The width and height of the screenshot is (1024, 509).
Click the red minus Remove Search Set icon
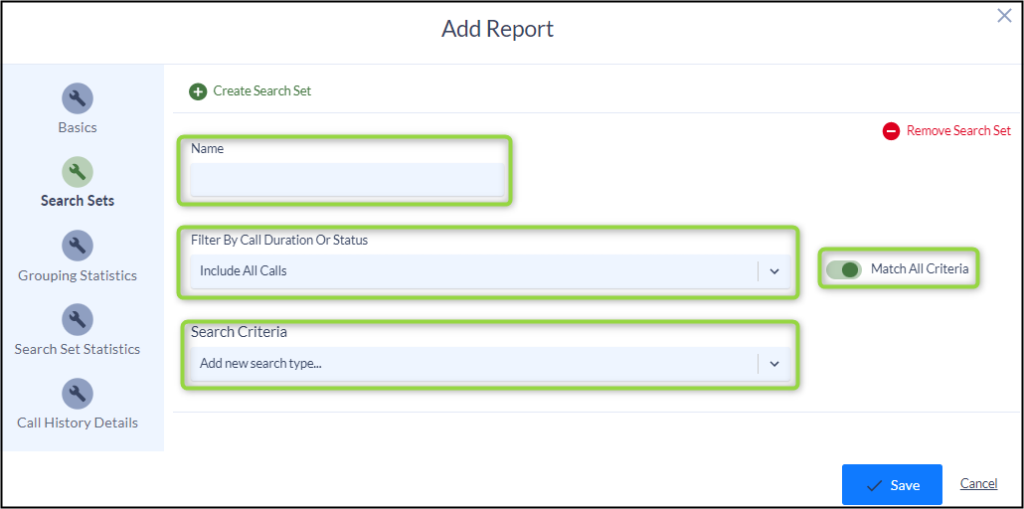click(x=891, y=131)
